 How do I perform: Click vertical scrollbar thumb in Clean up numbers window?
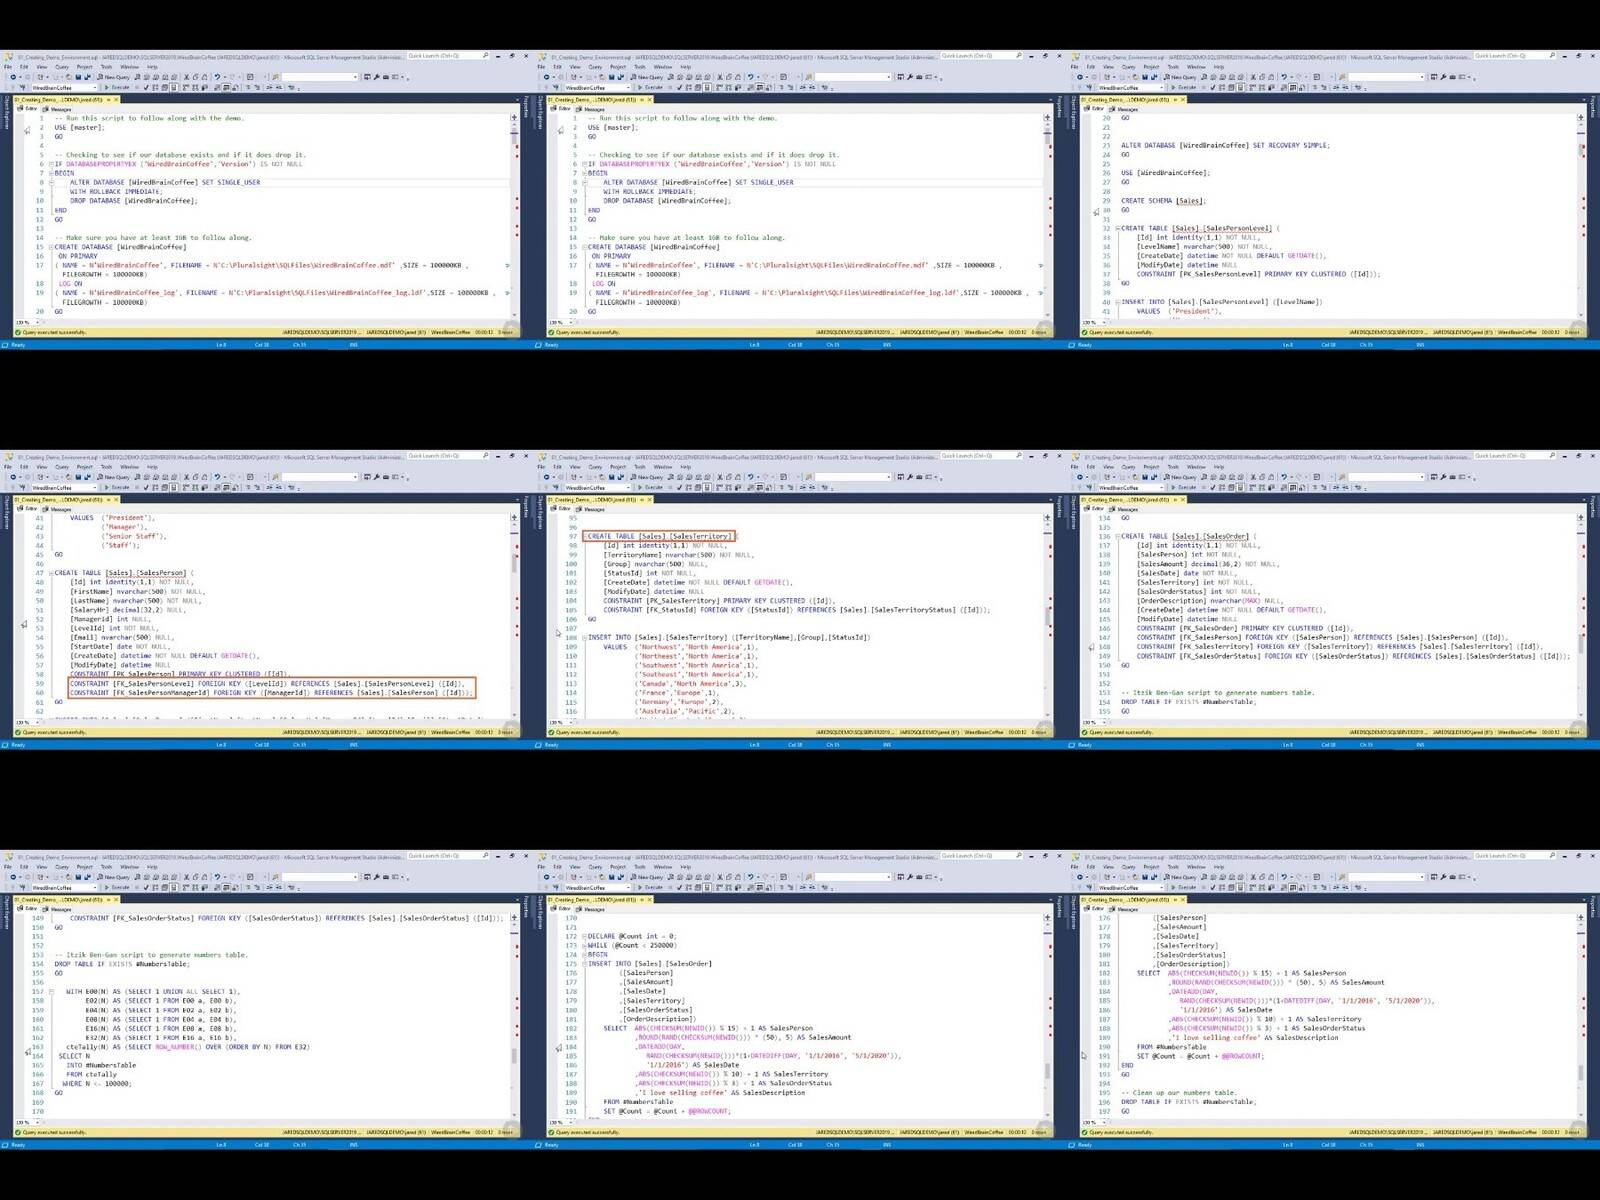click(1581, 1072)
